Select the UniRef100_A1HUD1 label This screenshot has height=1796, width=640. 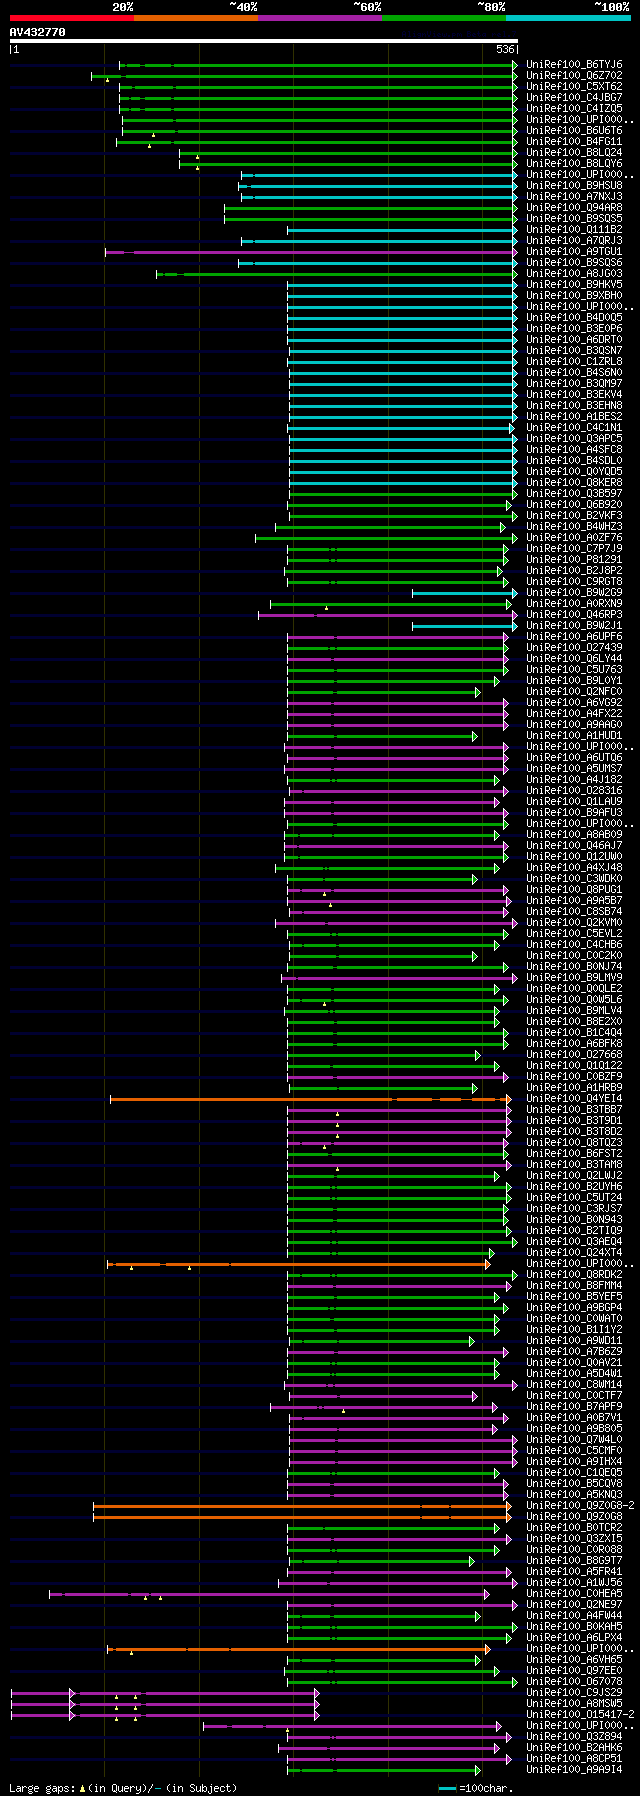coord(574,736)
